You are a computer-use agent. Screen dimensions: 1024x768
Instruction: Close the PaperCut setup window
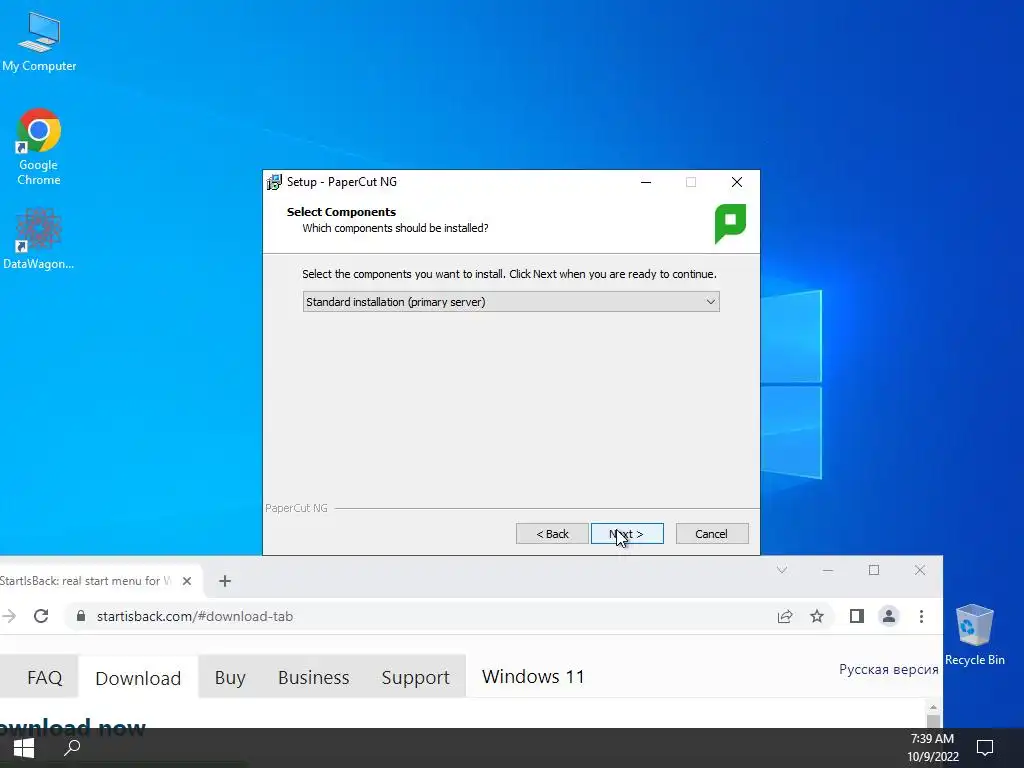tap(737, 182)
